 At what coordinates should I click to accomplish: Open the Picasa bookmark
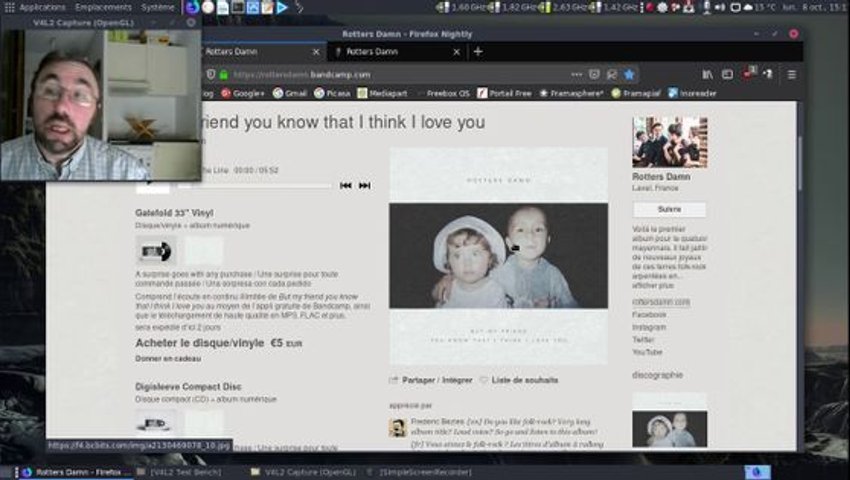332,93
